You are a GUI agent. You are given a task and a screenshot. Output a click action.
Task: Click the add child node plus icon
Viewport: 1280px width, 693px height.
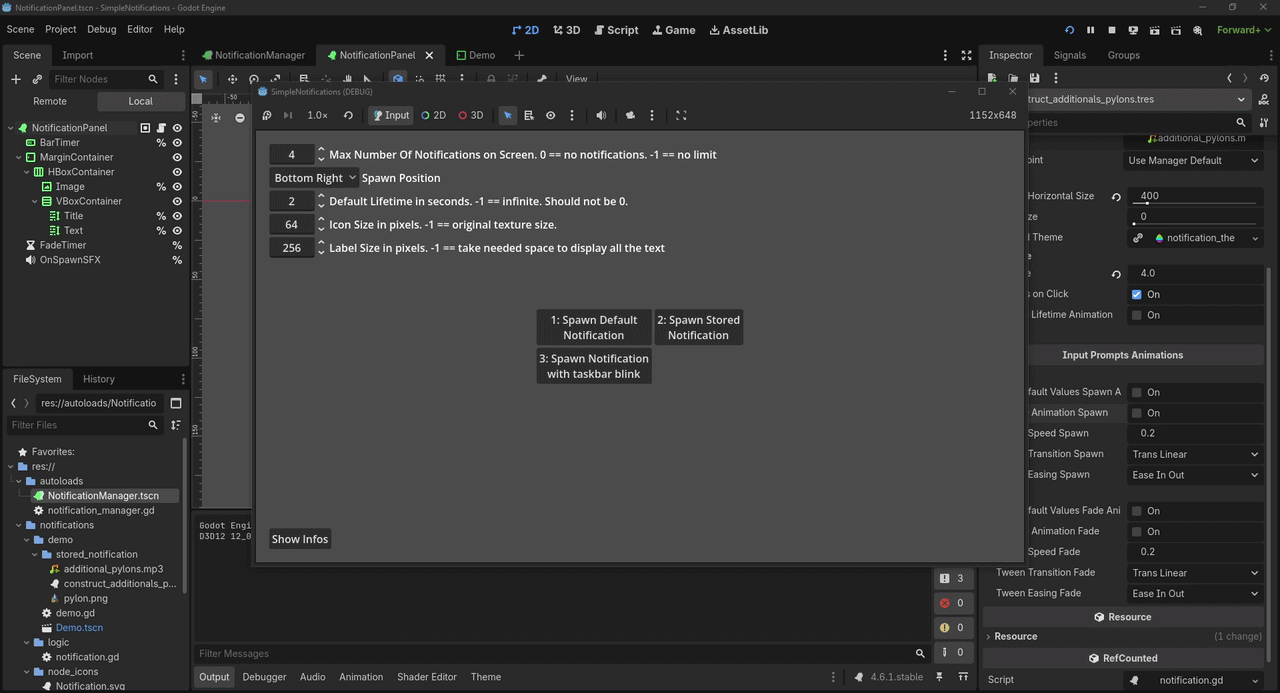15,79
